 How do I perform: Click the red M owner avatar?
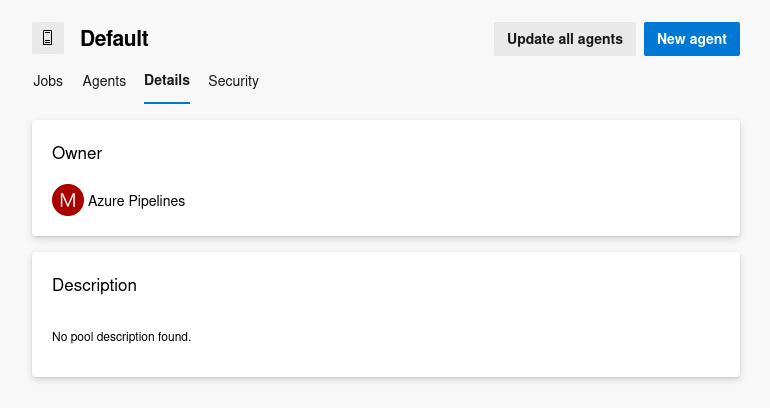[x=68, y=200]
